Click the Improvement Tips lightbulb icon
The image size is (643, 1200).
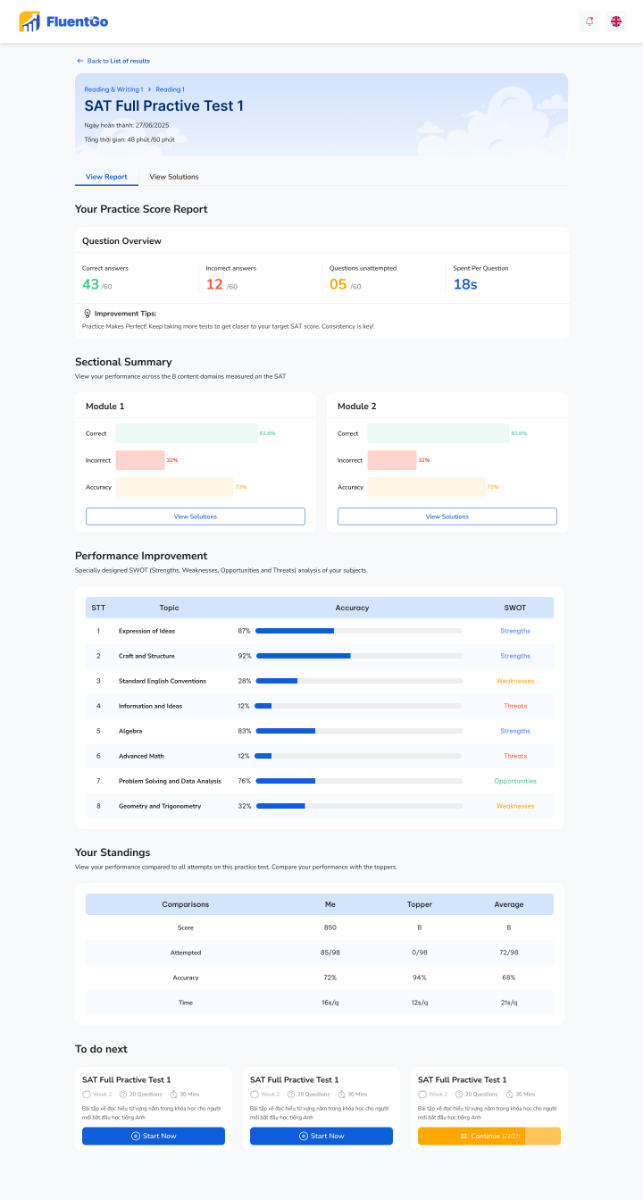88,313
